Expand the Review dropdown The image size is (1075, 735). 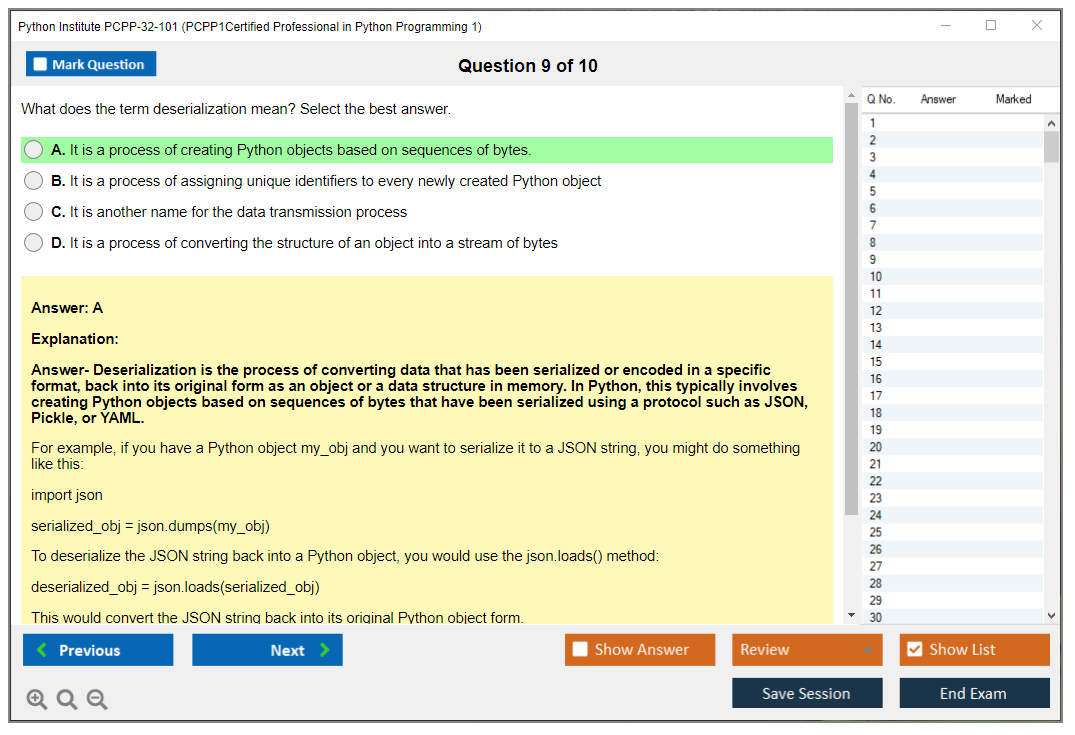click(866, 650)
